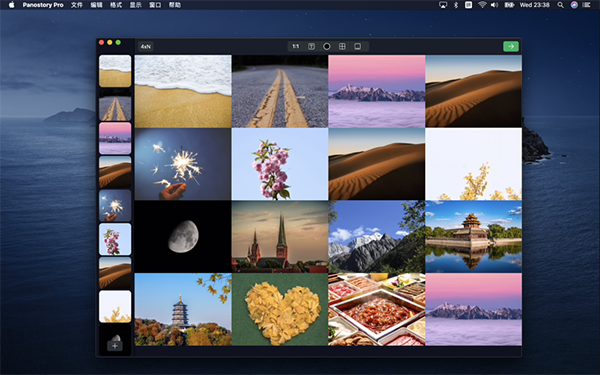
Task: Click the text tool icon in toolbar
Action: (311, 46)
